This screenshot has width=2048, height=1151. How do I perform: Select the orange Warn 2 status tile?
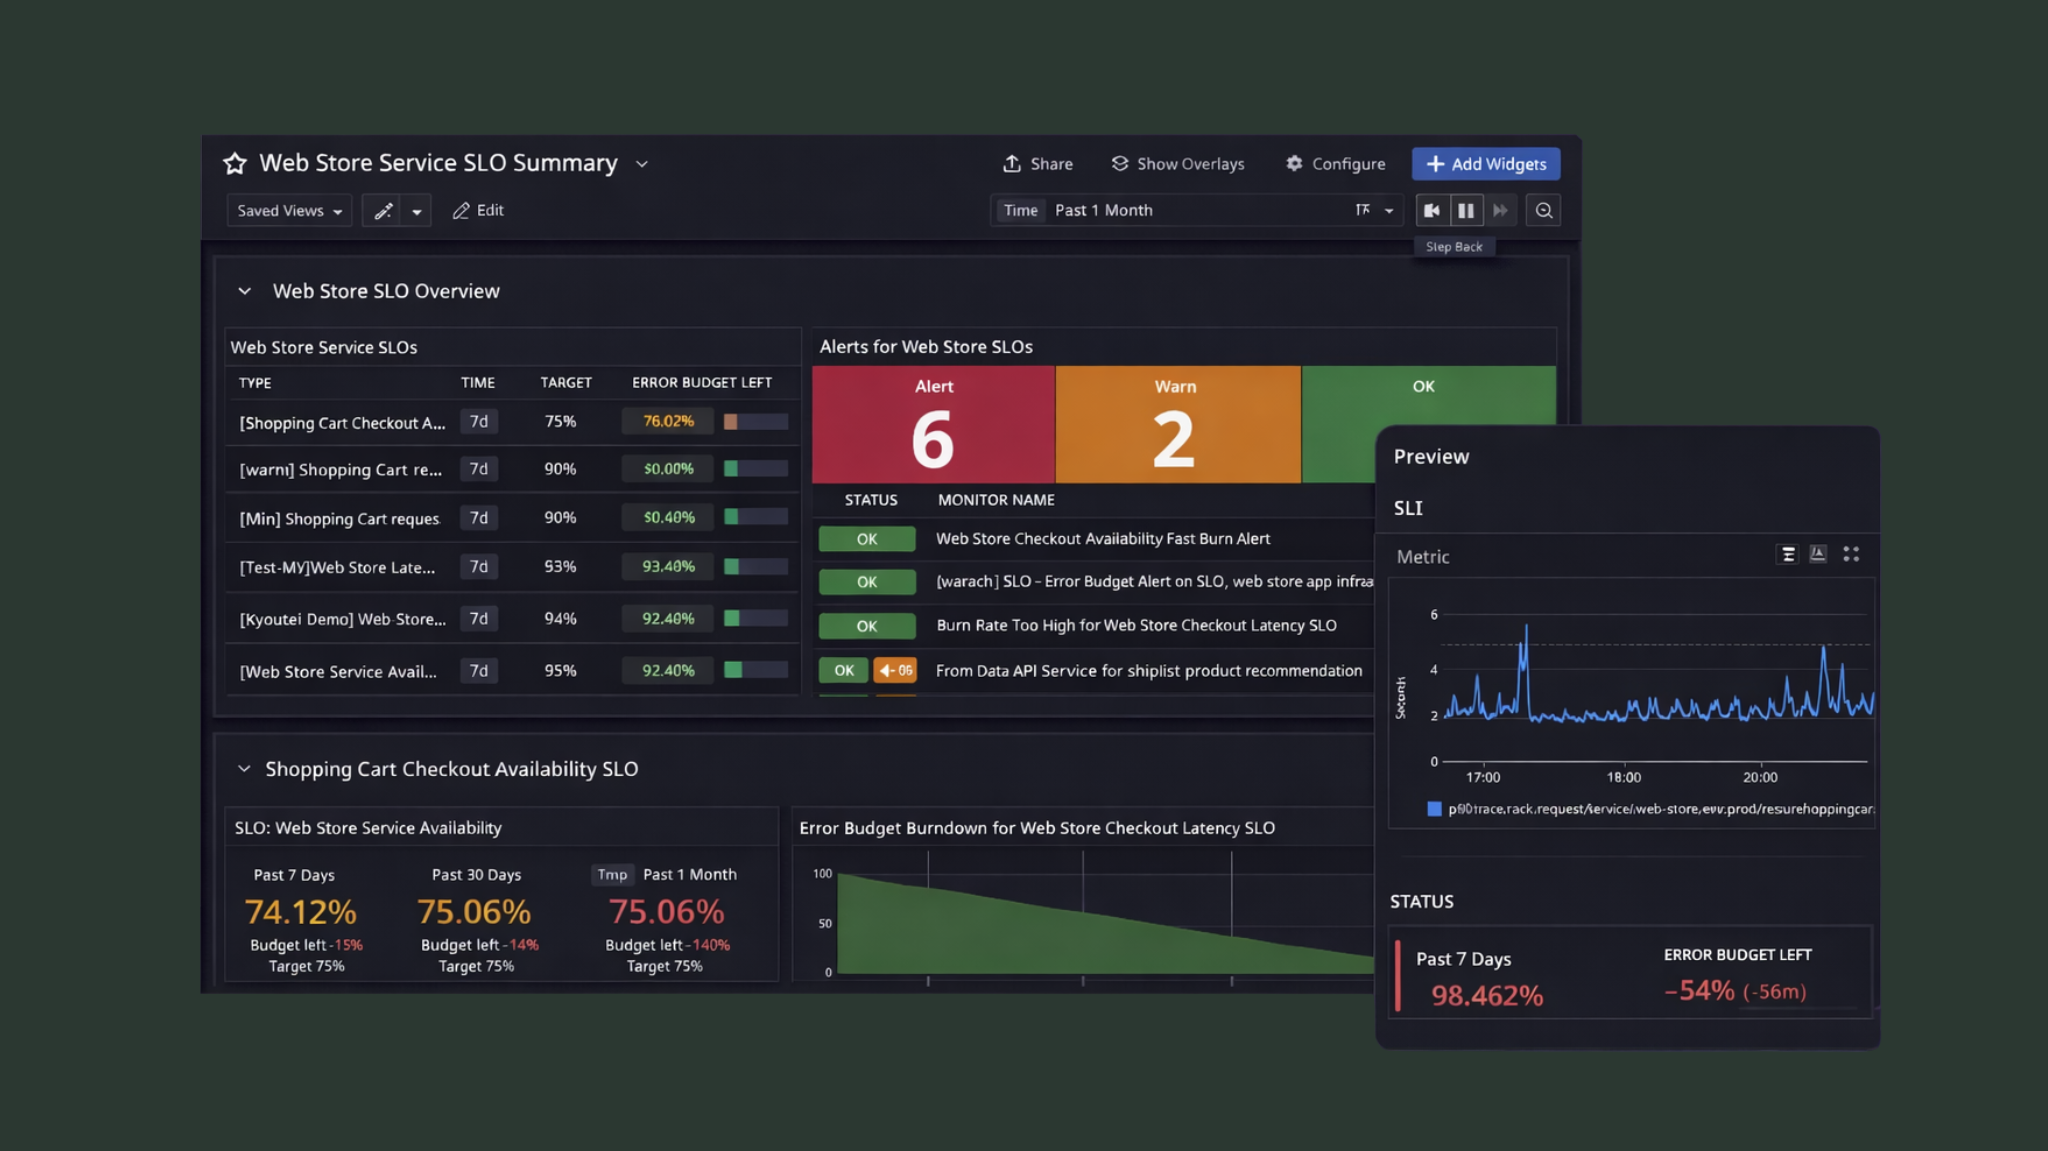[x=1177, y=425]
